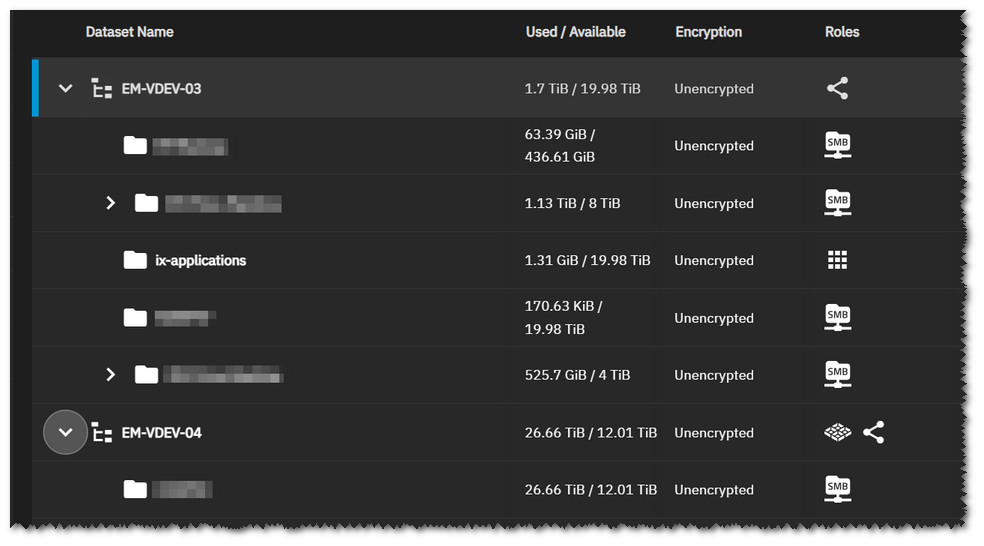984x546 pixels.
Task: Click the Dataset Name column header
Action: [129, 32]
